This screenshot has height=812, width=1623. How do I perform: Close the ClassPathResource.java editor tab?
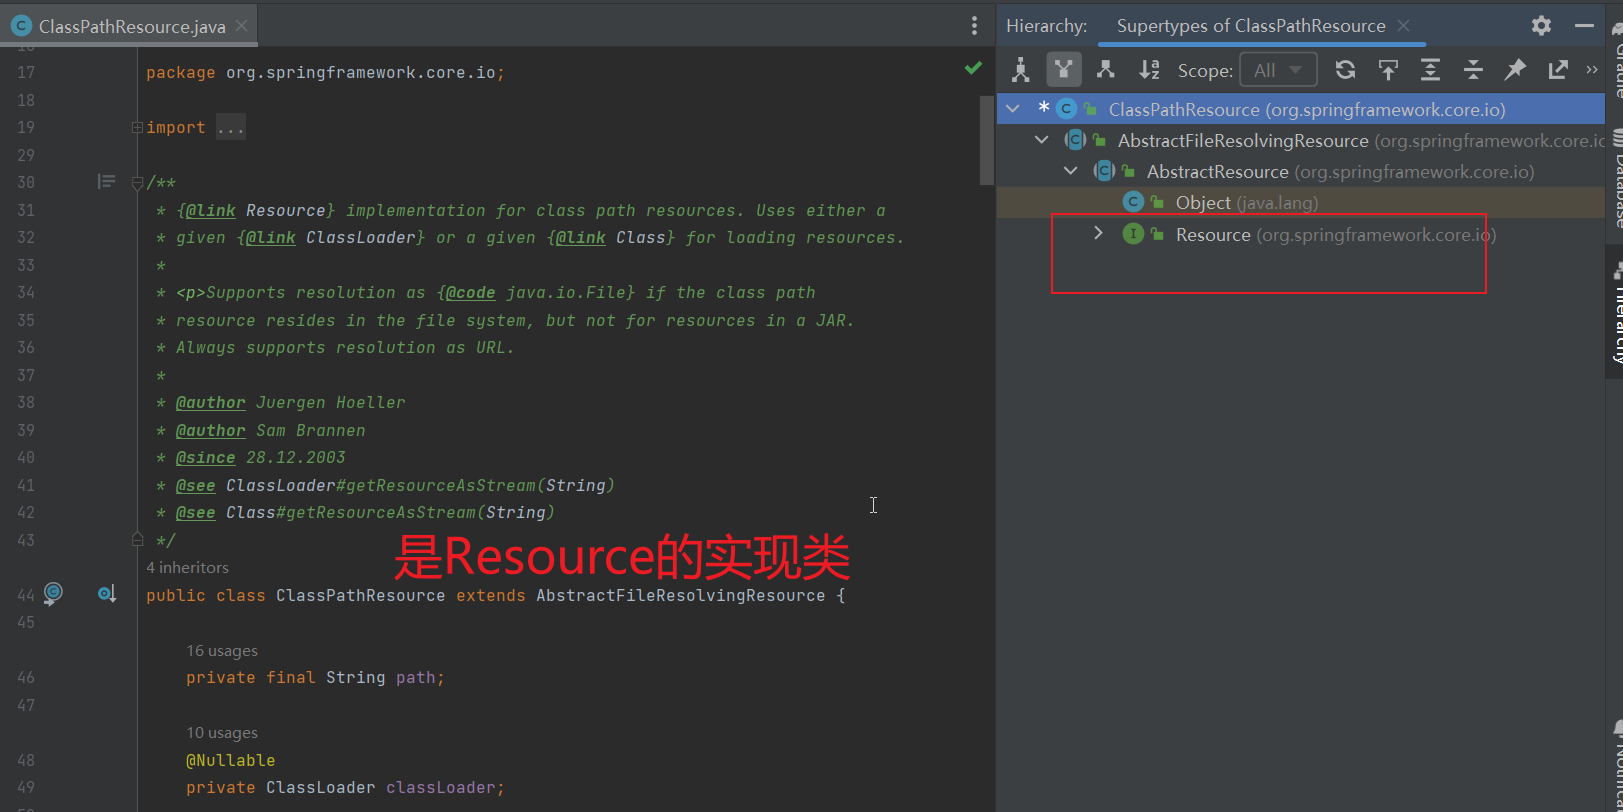tap(241, 26)
